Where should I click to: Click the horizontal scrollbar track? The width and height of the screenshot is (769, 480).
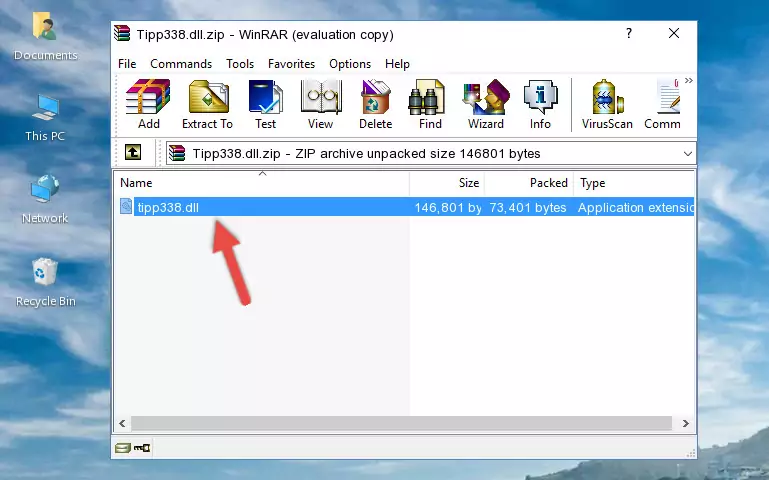[401, 423]
